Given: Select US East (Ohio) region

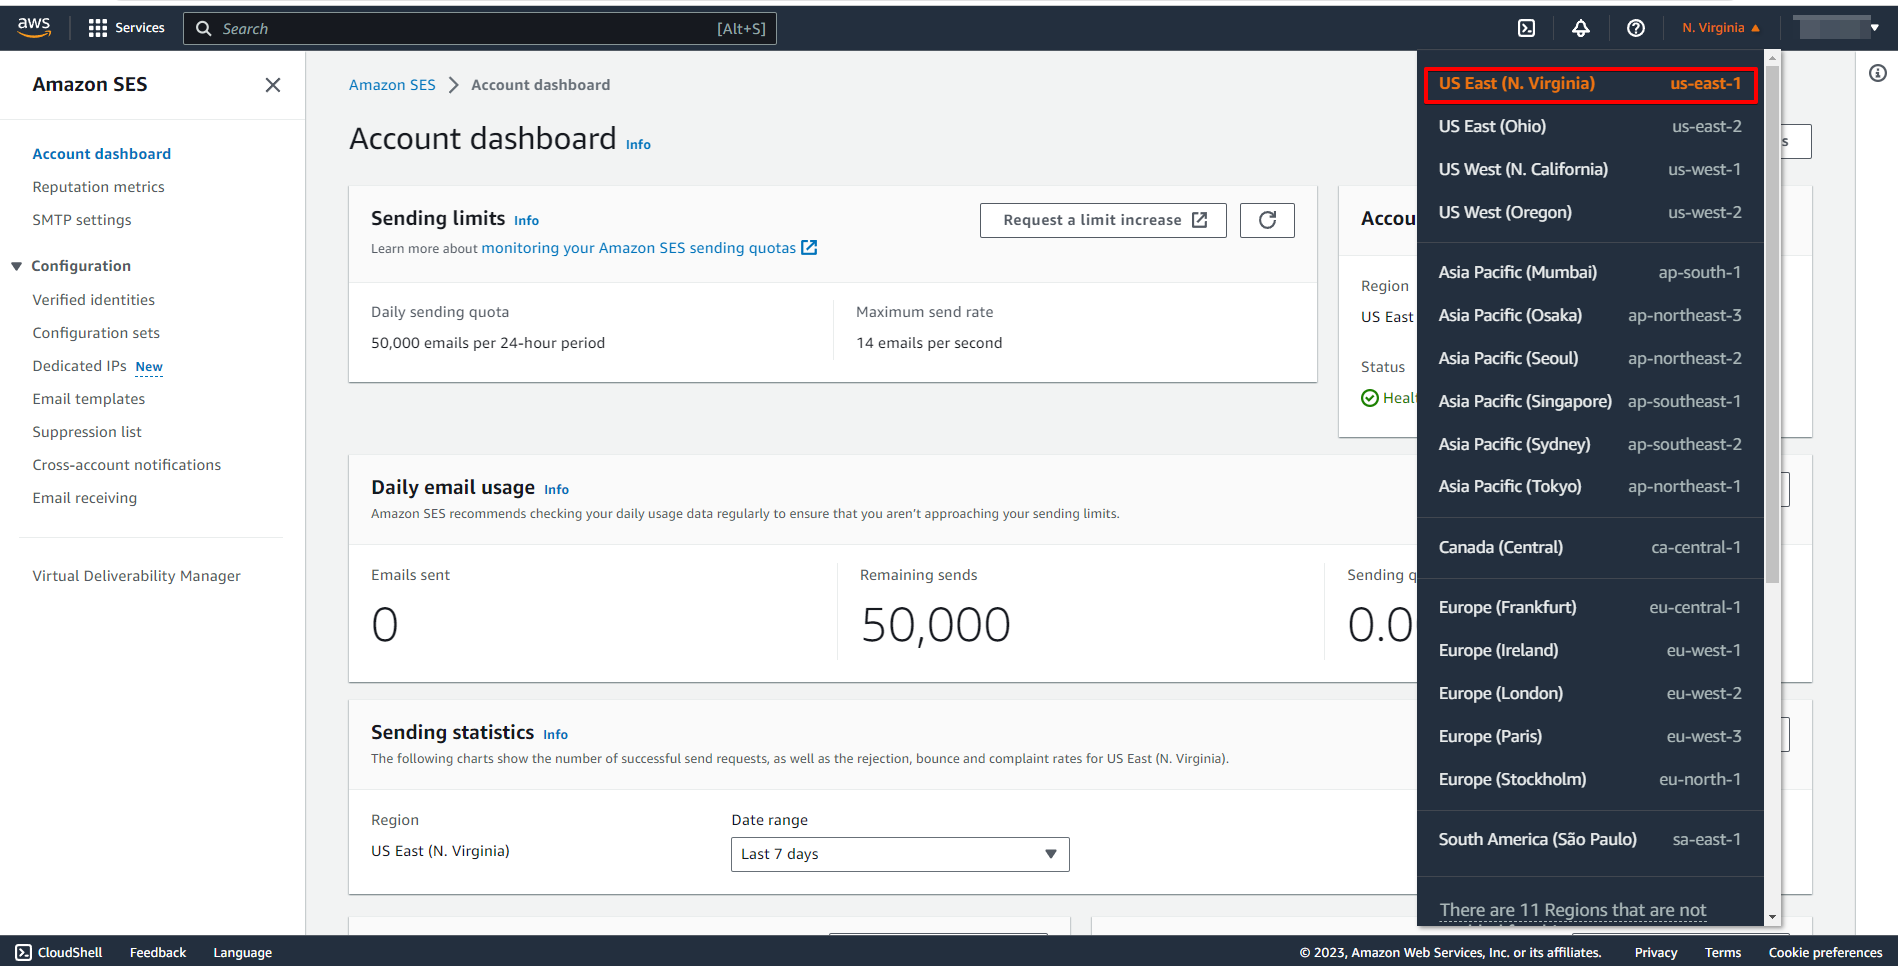Looking at the screenshot, I should (x=1590, y=126).
